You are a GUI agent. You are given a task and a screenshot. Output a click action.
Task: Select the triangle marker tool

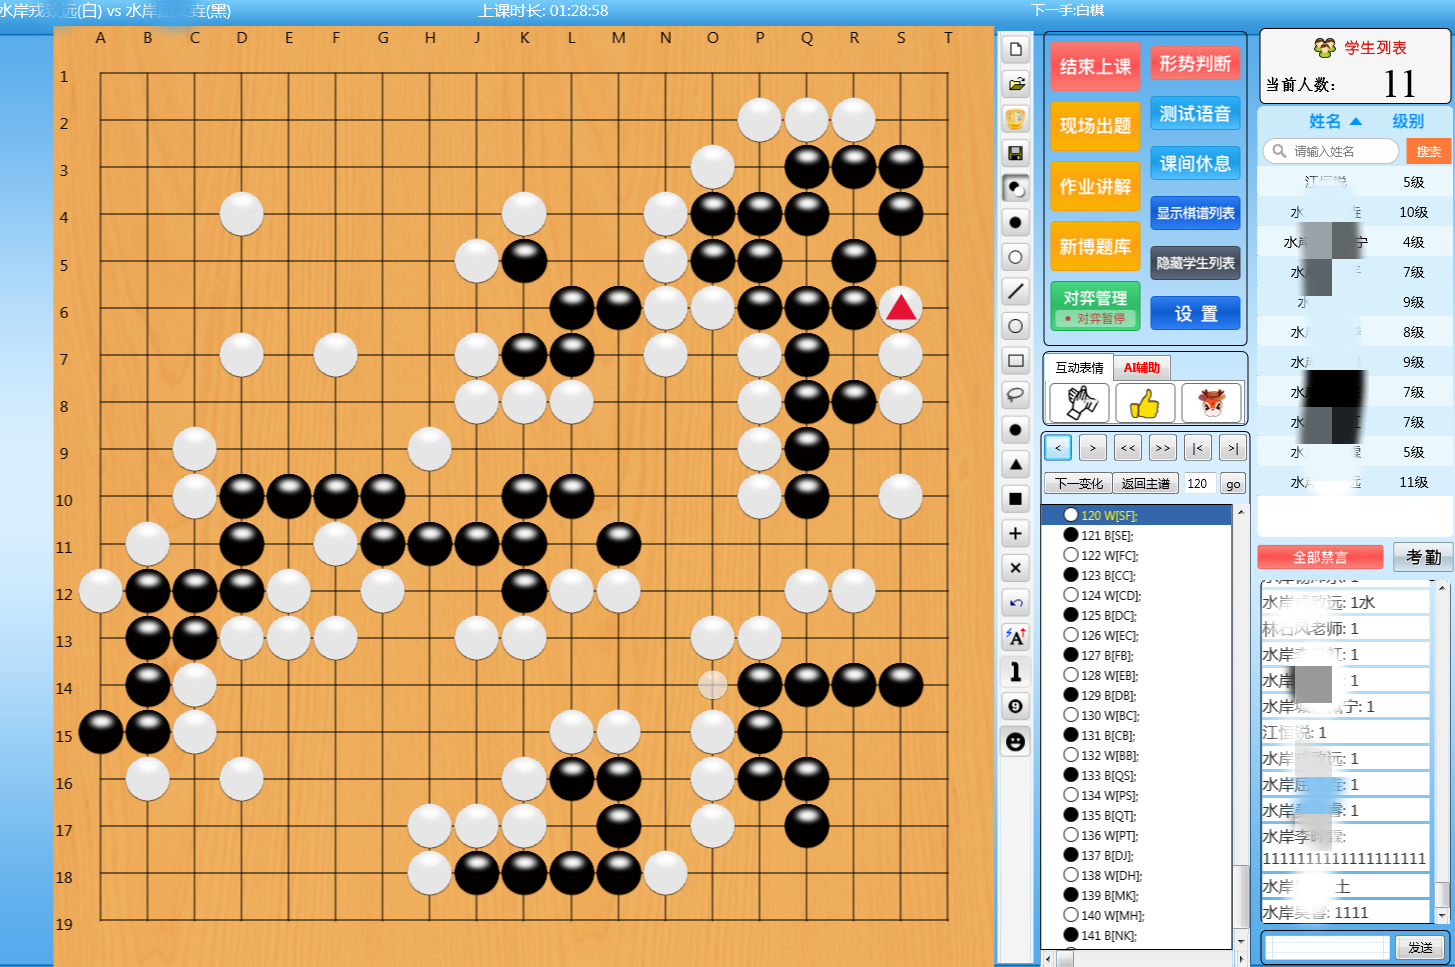click(1016, 464)
